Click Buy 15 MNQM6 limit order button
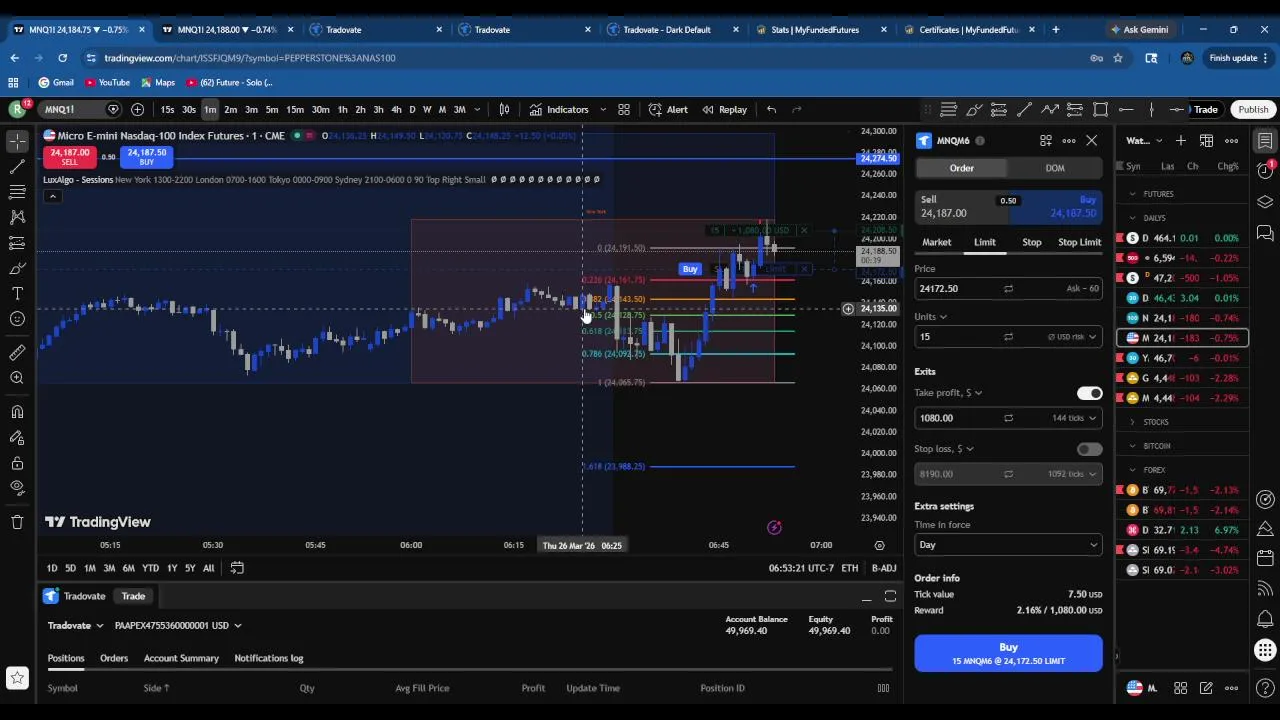1280x720 pixels. [x=1008, y=653]
